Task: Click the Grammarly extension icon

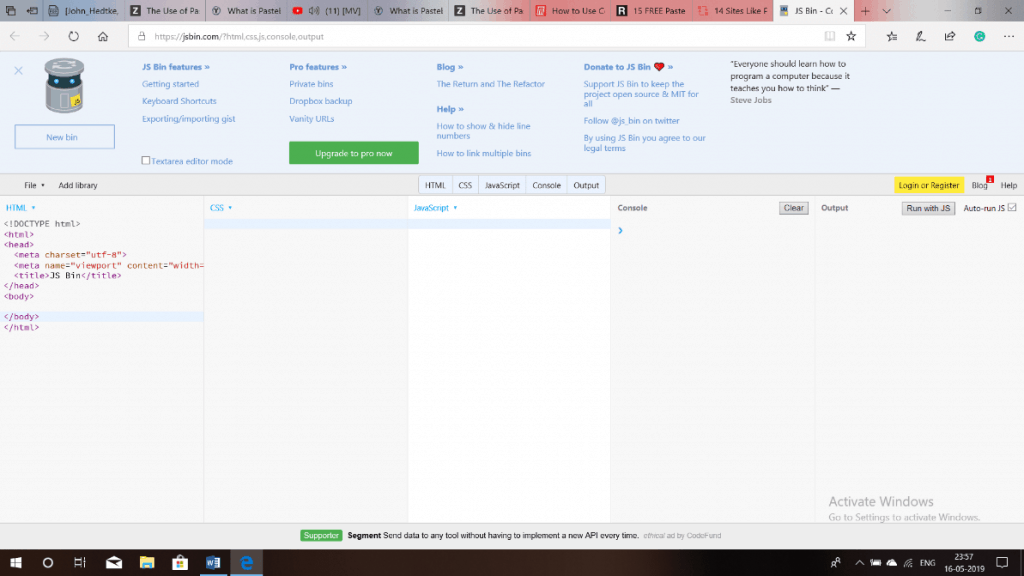Action: 978,37
